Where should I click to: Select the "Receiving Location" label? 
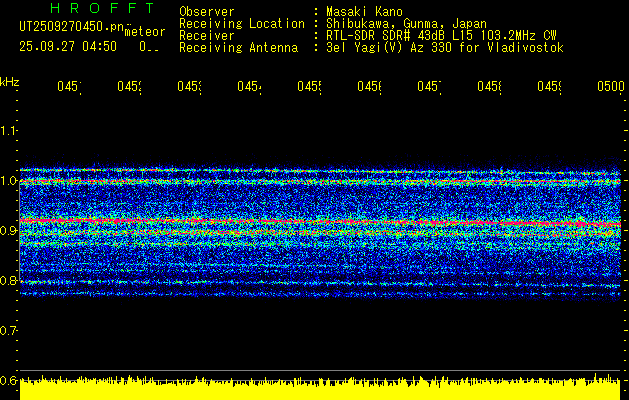(242, 24)
